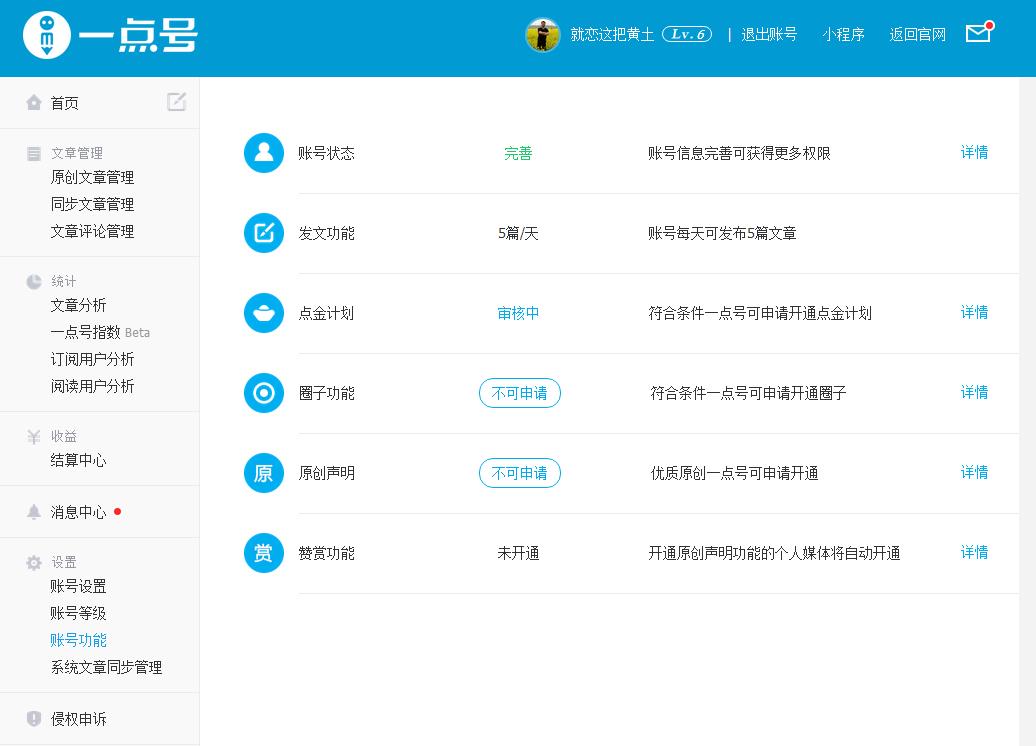Open the 小程序 link in header

843,33
